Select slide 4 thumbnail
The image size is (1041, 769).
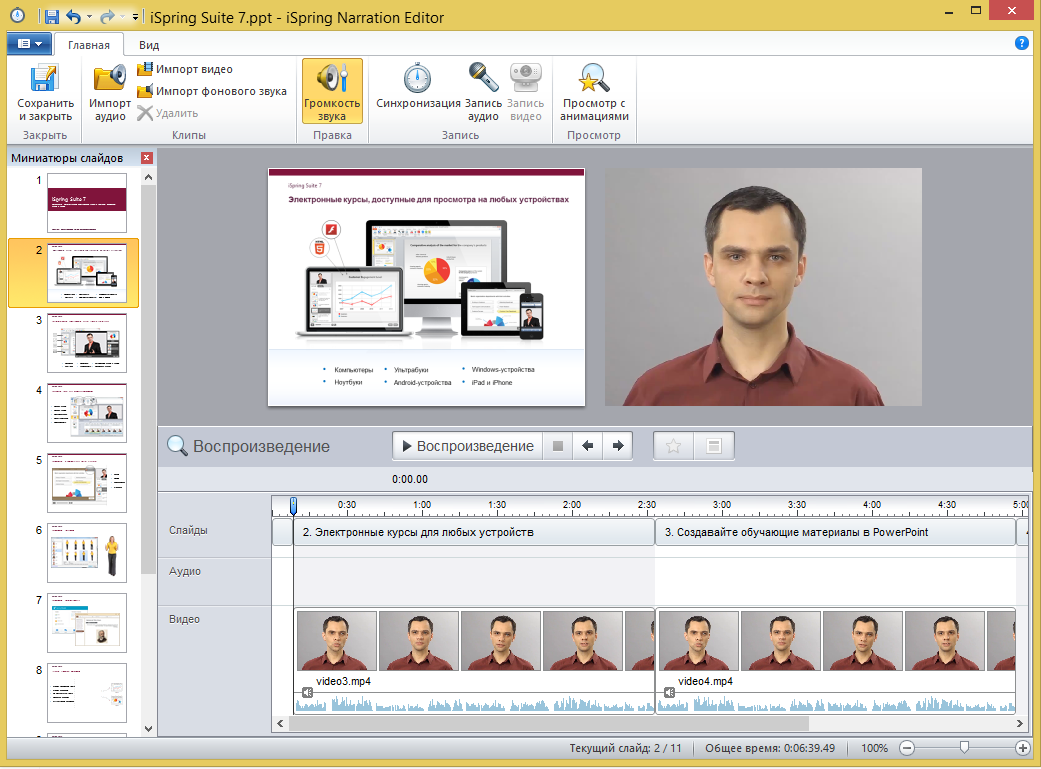coord(86,413)
